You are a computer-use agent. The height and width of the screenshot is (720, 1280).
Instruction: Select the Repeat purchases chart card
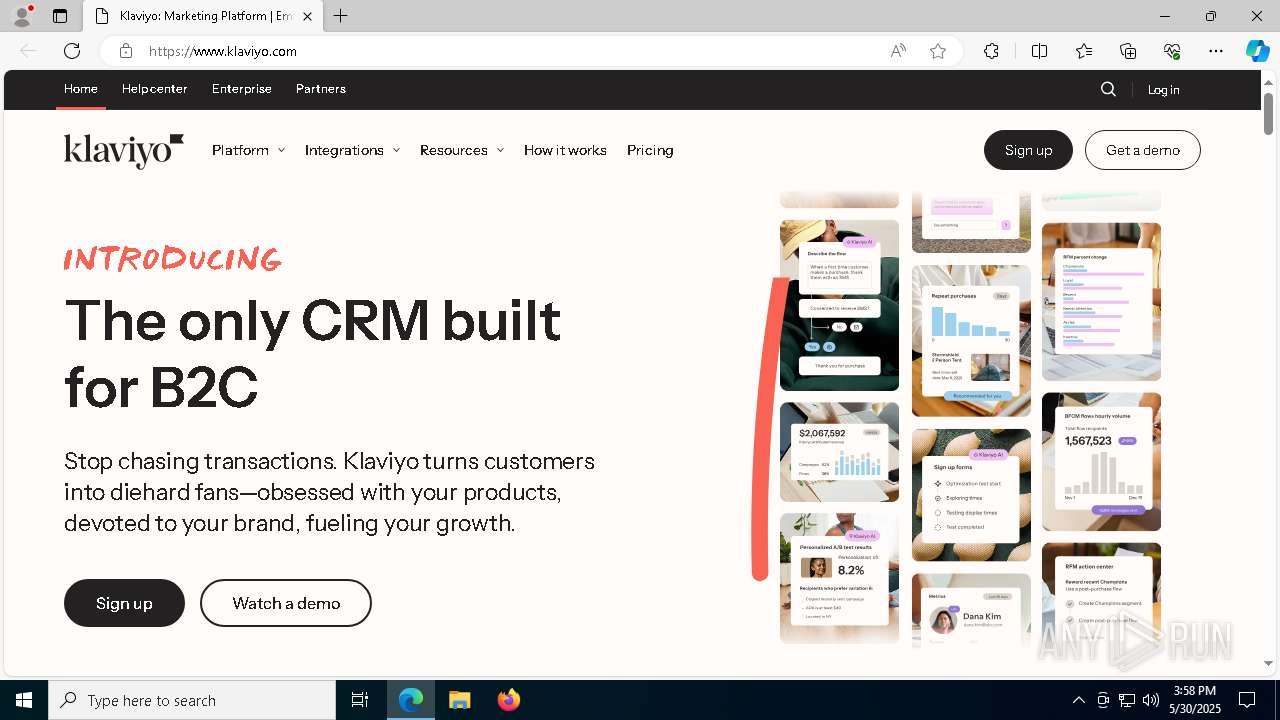[x=971, y=340]
